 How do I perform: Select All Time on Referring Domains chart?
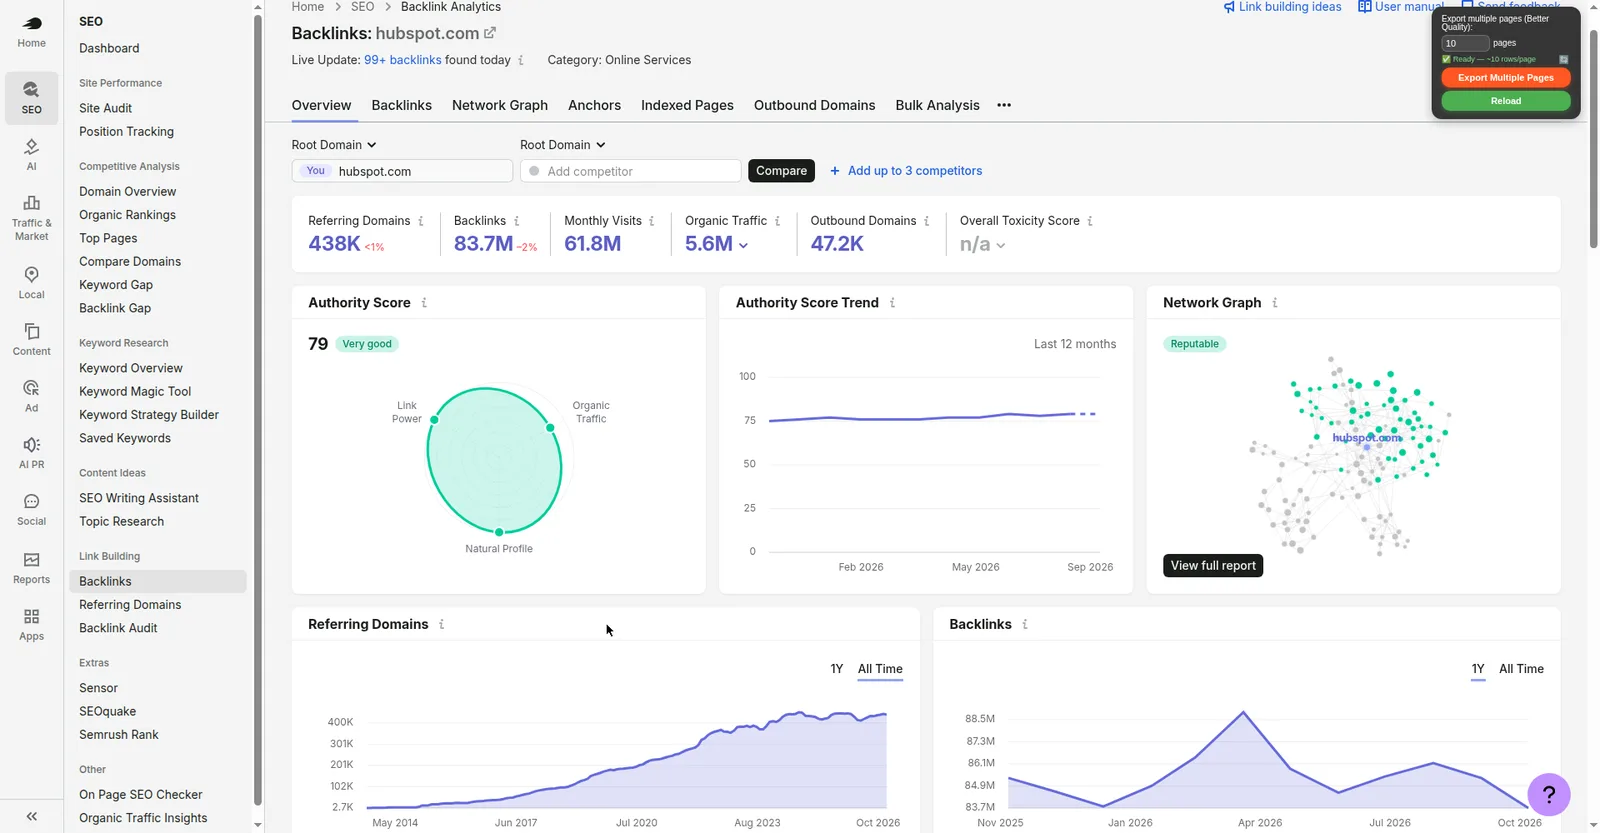point(880,669)
